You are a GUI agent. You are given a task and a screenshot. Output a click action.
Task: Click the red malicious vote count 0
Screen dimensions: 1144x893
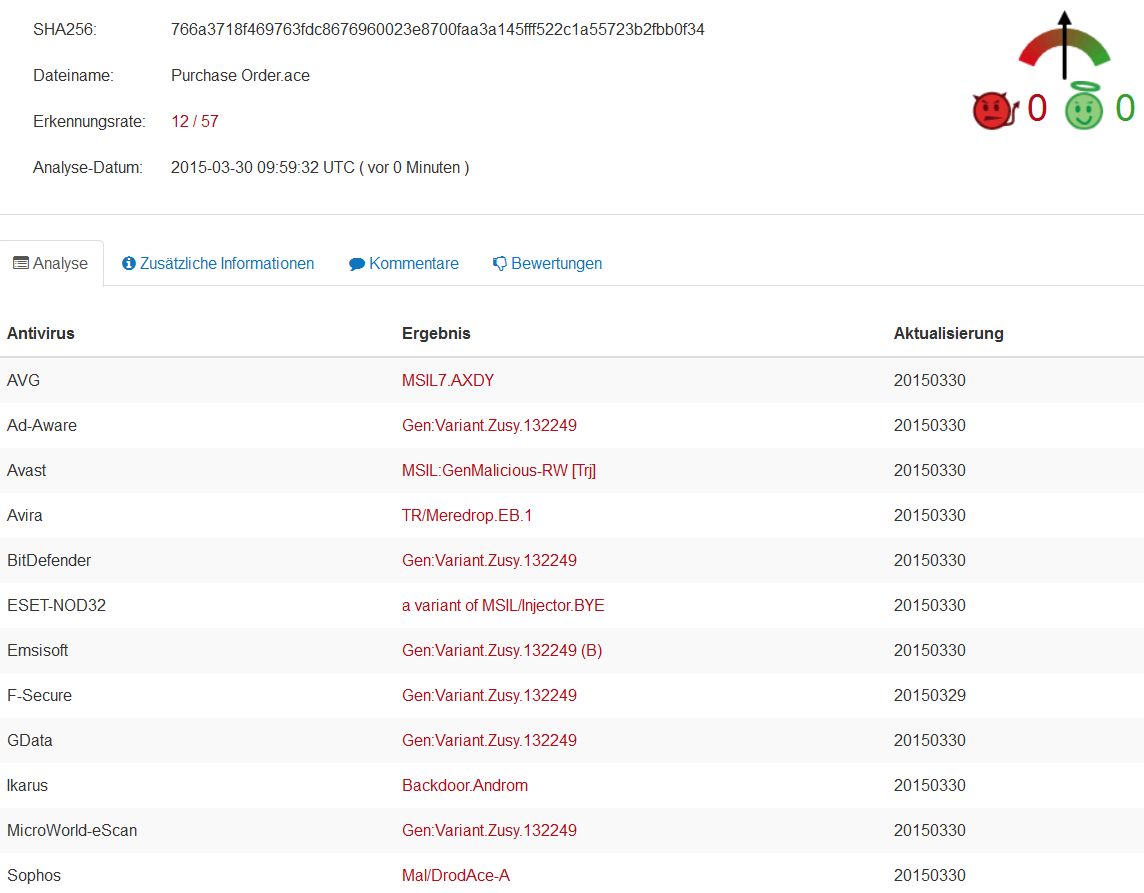tap(1037, 108)
